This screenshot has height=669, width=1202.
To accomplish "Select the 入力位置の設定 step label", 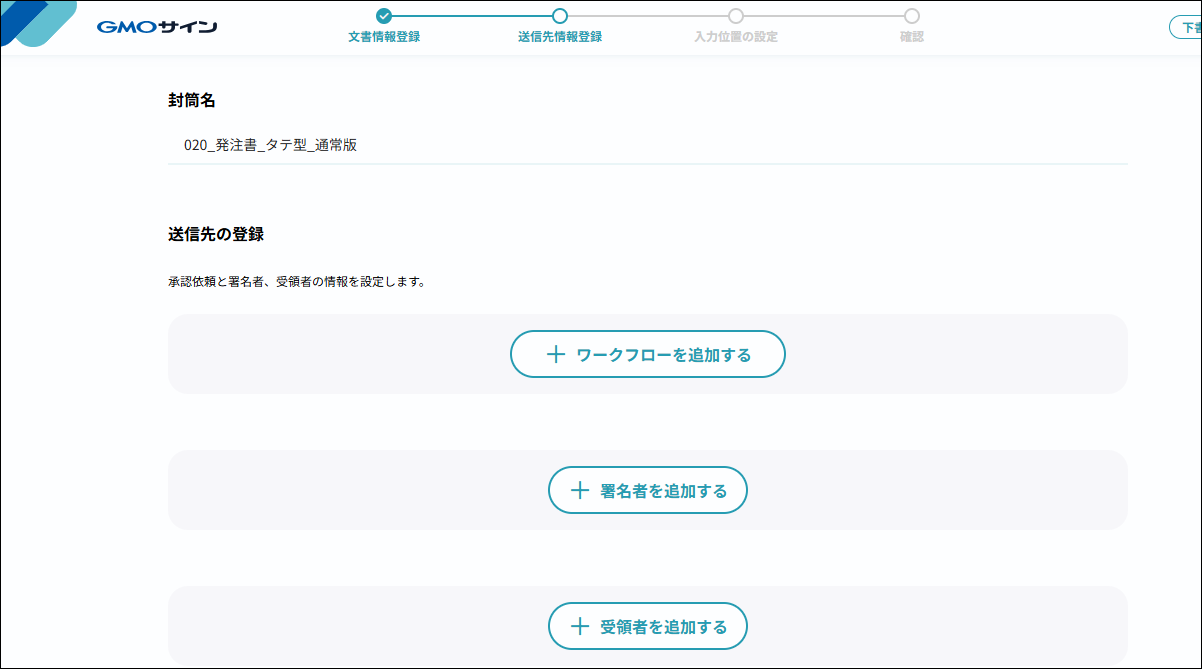I will point(736,37).
